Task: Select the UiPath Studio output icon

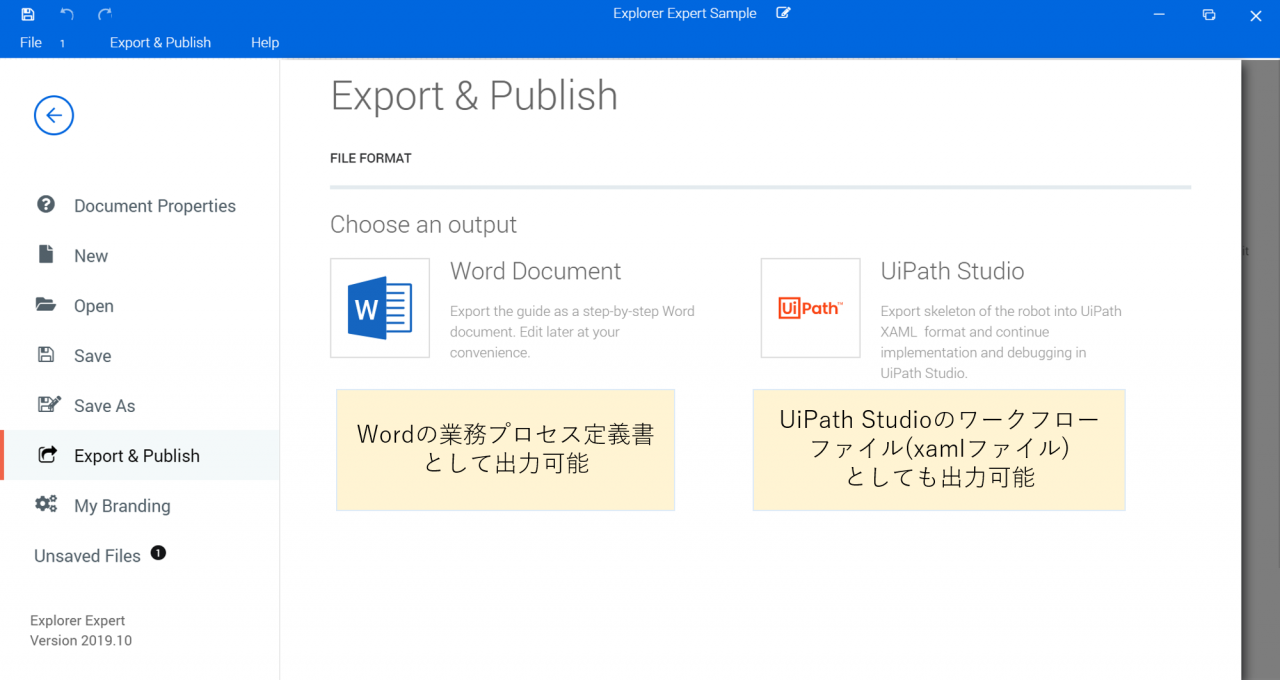Action: click(x=811, y=308)
